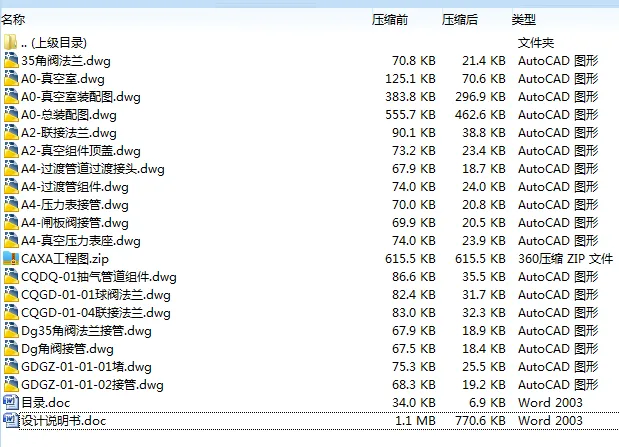Click the 6.9 KB compressed size value
Screen dimensions: 619x447
pyautogui.click(x=487, y=402)
